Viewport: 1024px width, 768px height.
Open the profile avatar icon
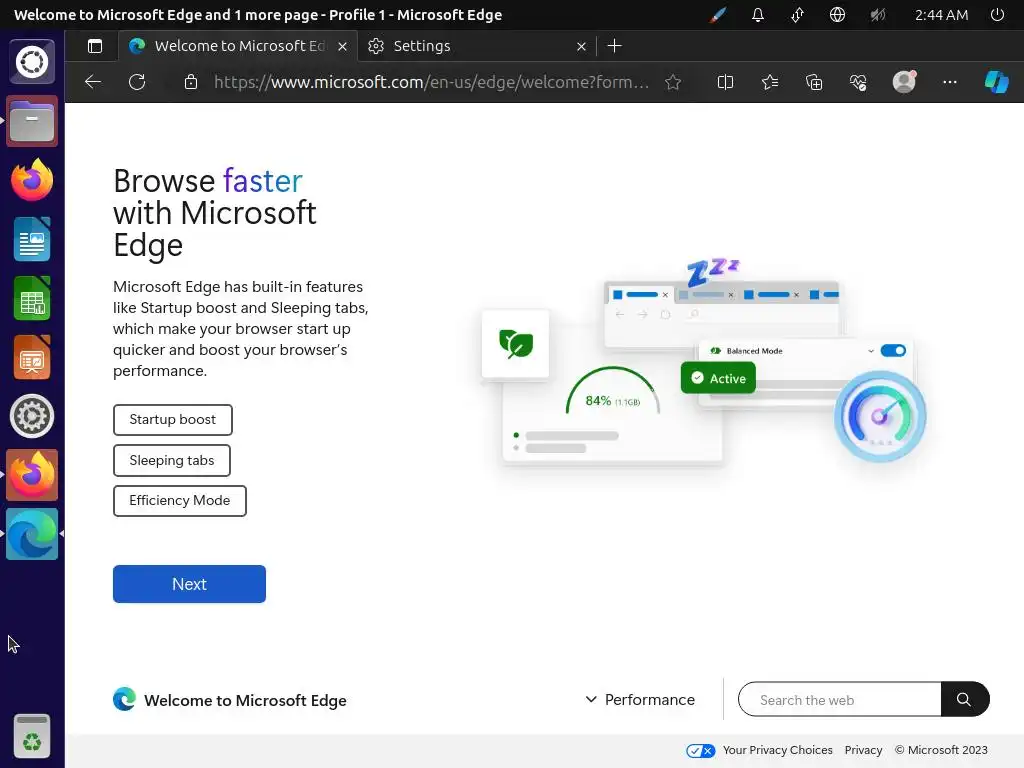click(x=904, y=82)
